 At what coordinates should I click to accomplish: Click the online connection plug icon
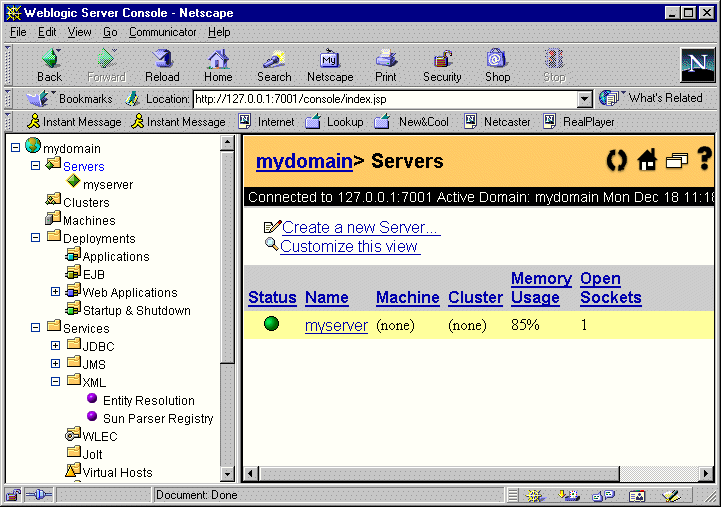tap(39, 495)
